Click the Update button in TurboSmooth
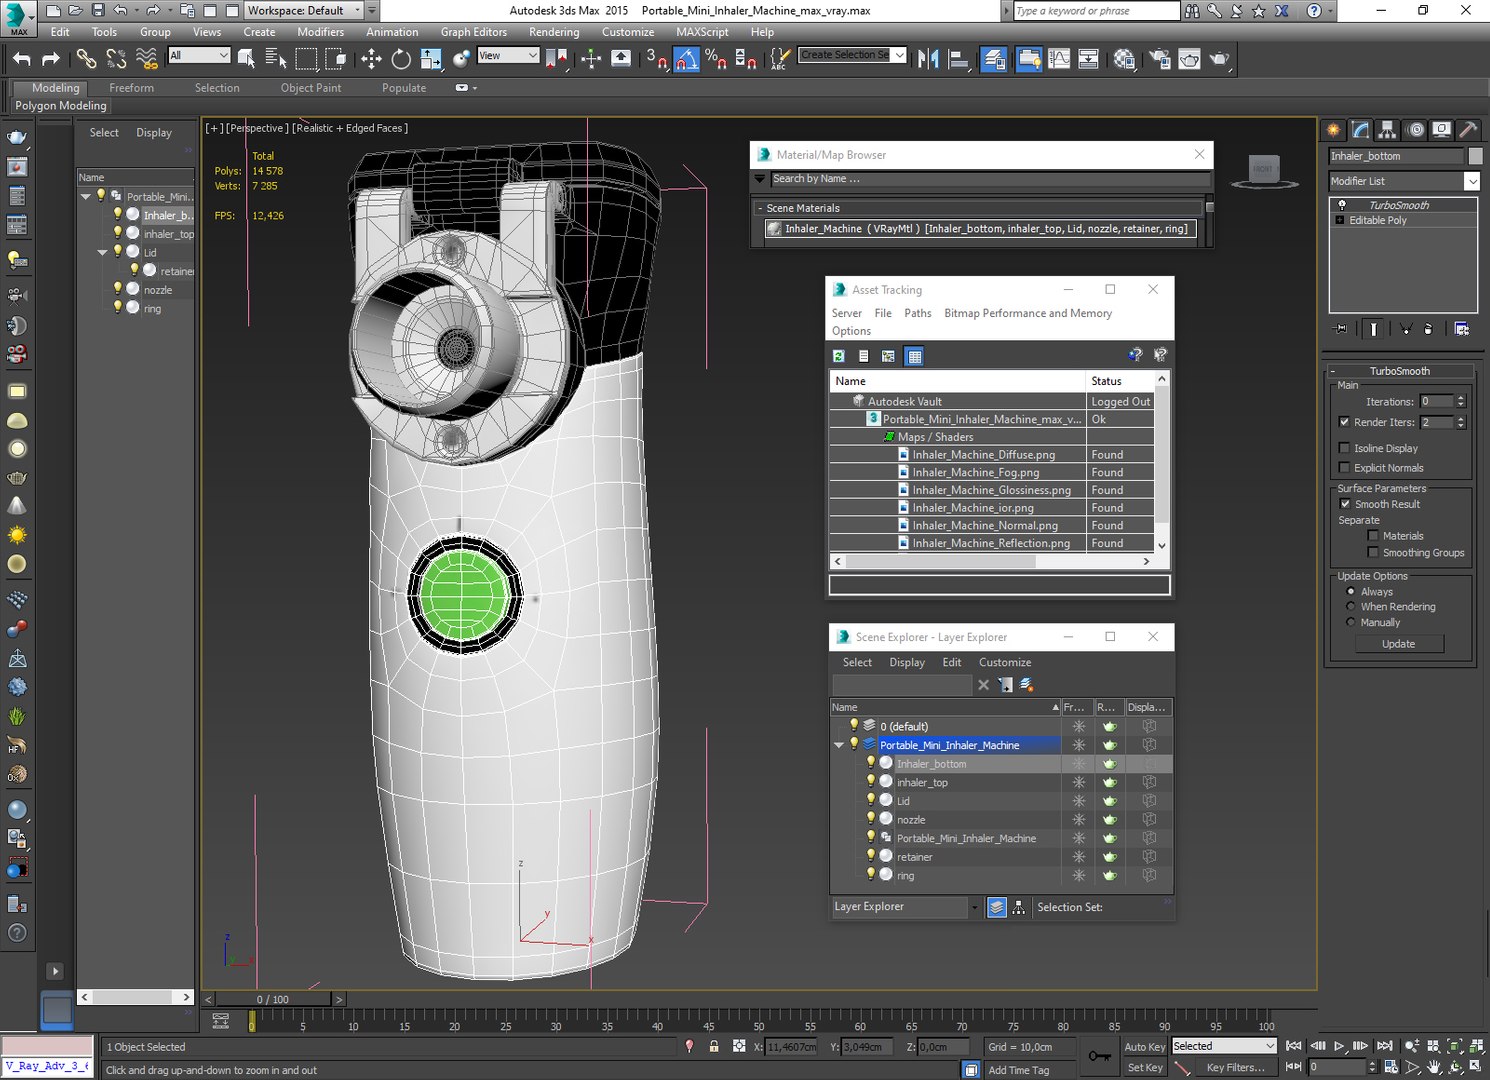 (1398, 644)
